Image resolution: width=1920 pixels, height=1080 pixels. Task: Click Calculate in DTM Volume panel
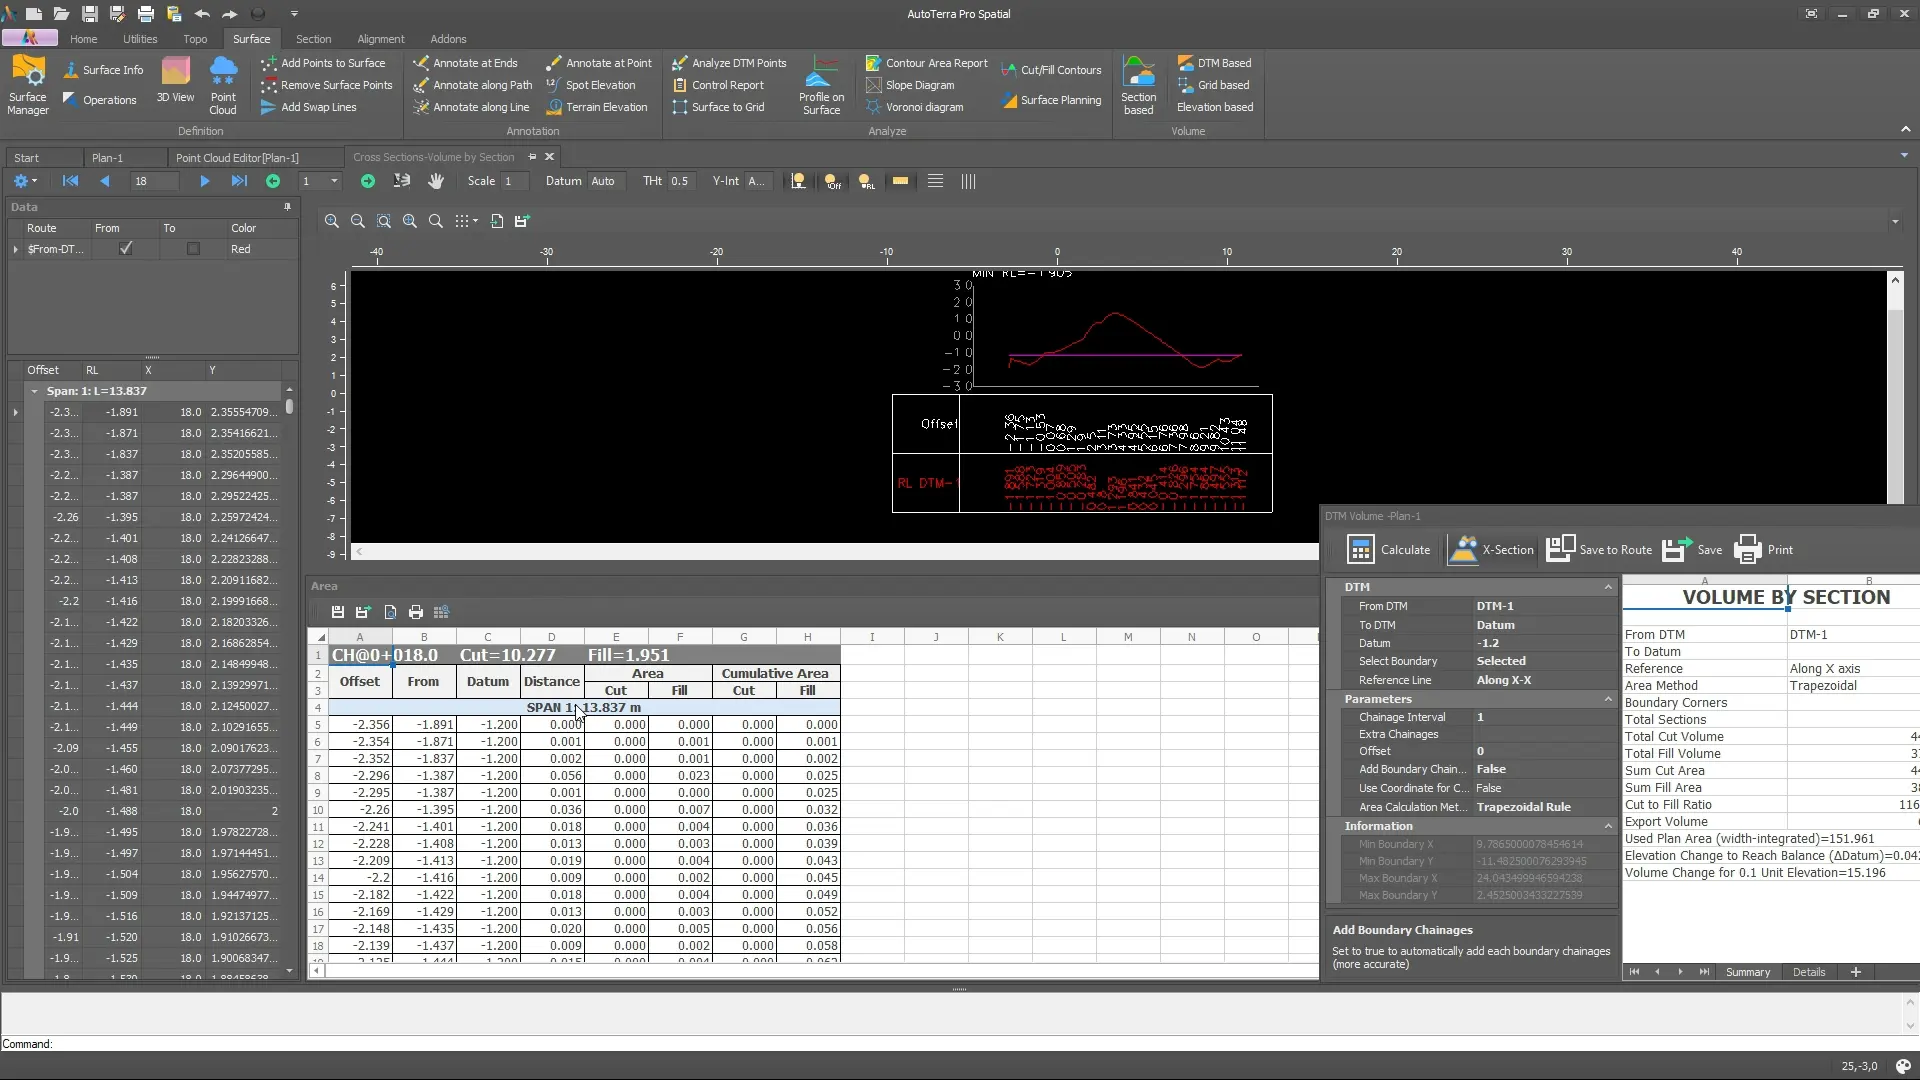coord(1389,550)
